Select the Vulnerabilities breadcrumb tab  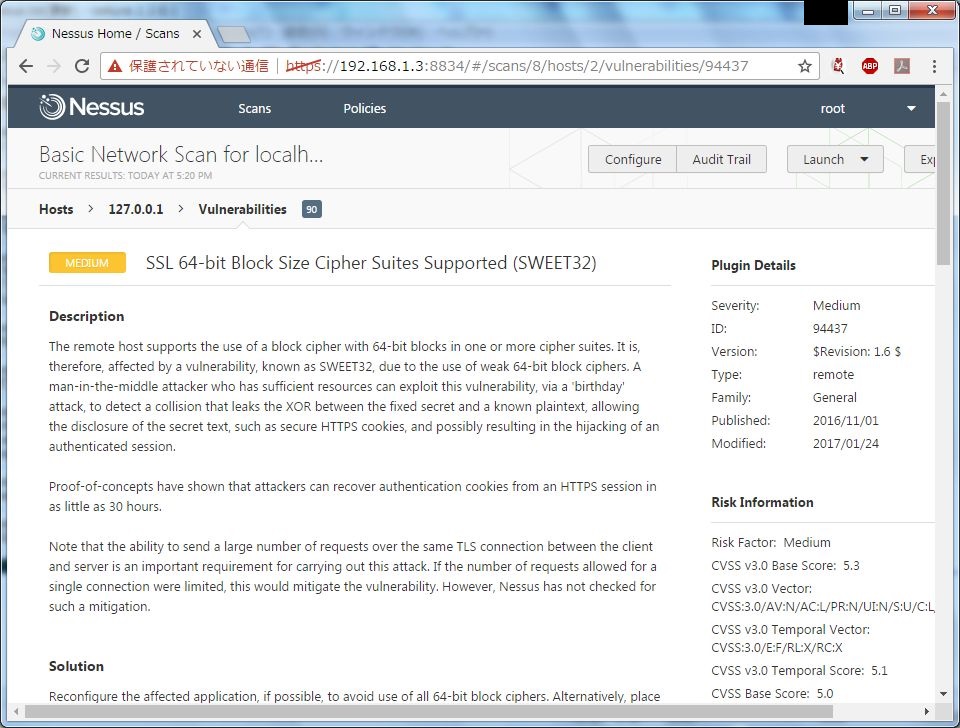tap(242, 209)
